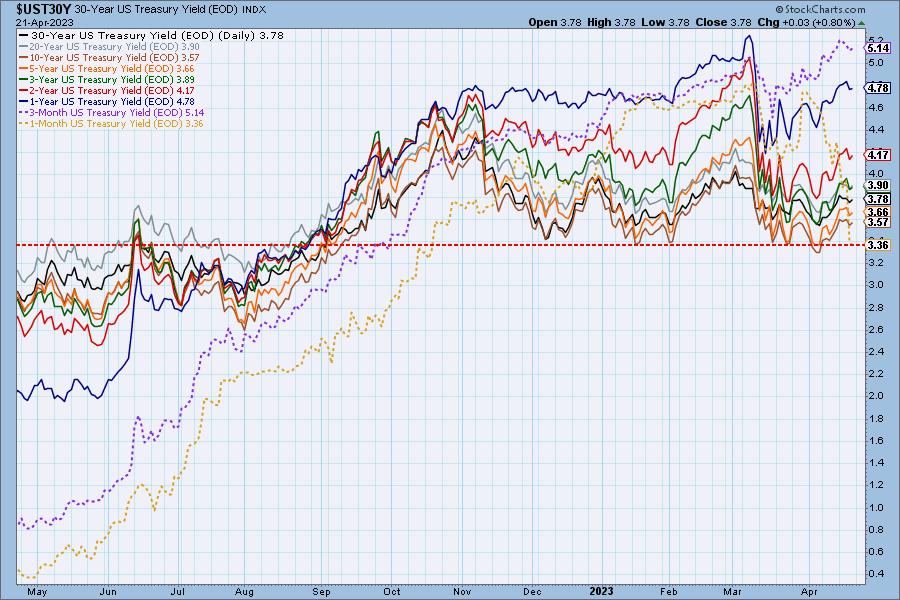Click the 3.66 price label on right axis

point(878,212)
